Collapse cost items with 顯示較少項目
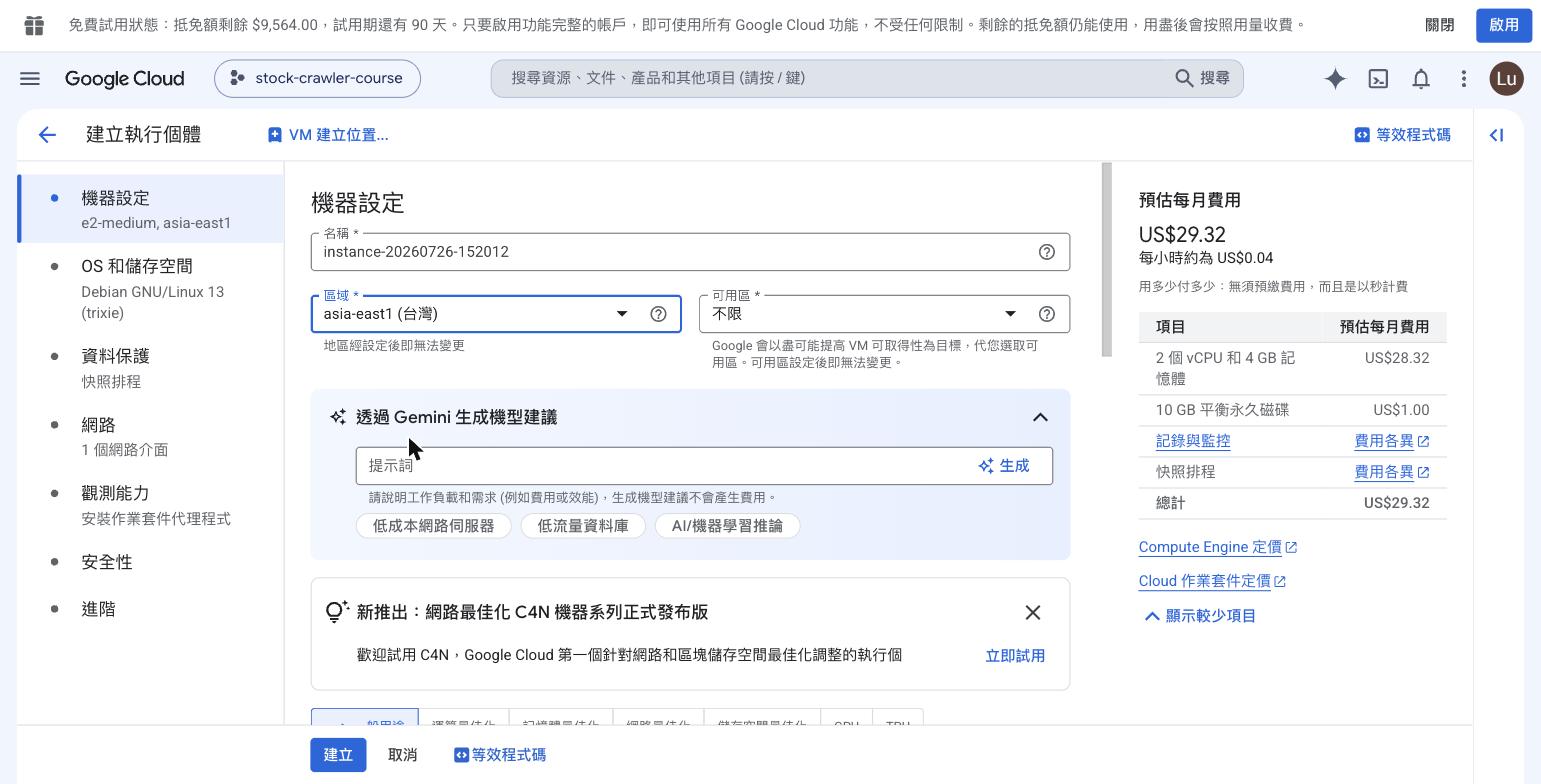1541x784 pixels. pos(1200,616)
